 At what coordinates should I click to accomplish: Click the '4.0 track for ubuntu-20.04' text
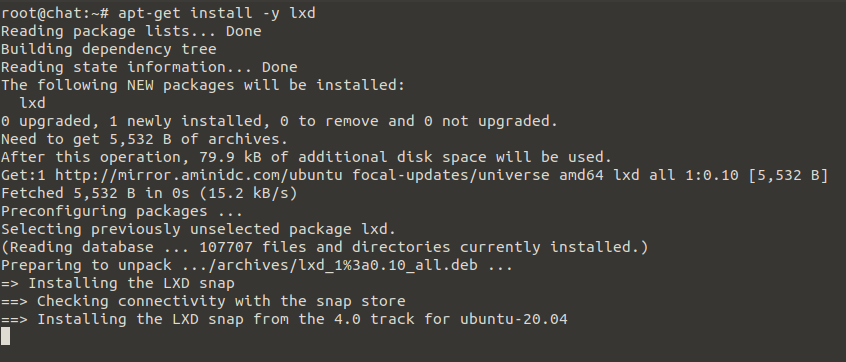(x=451, y=319)
